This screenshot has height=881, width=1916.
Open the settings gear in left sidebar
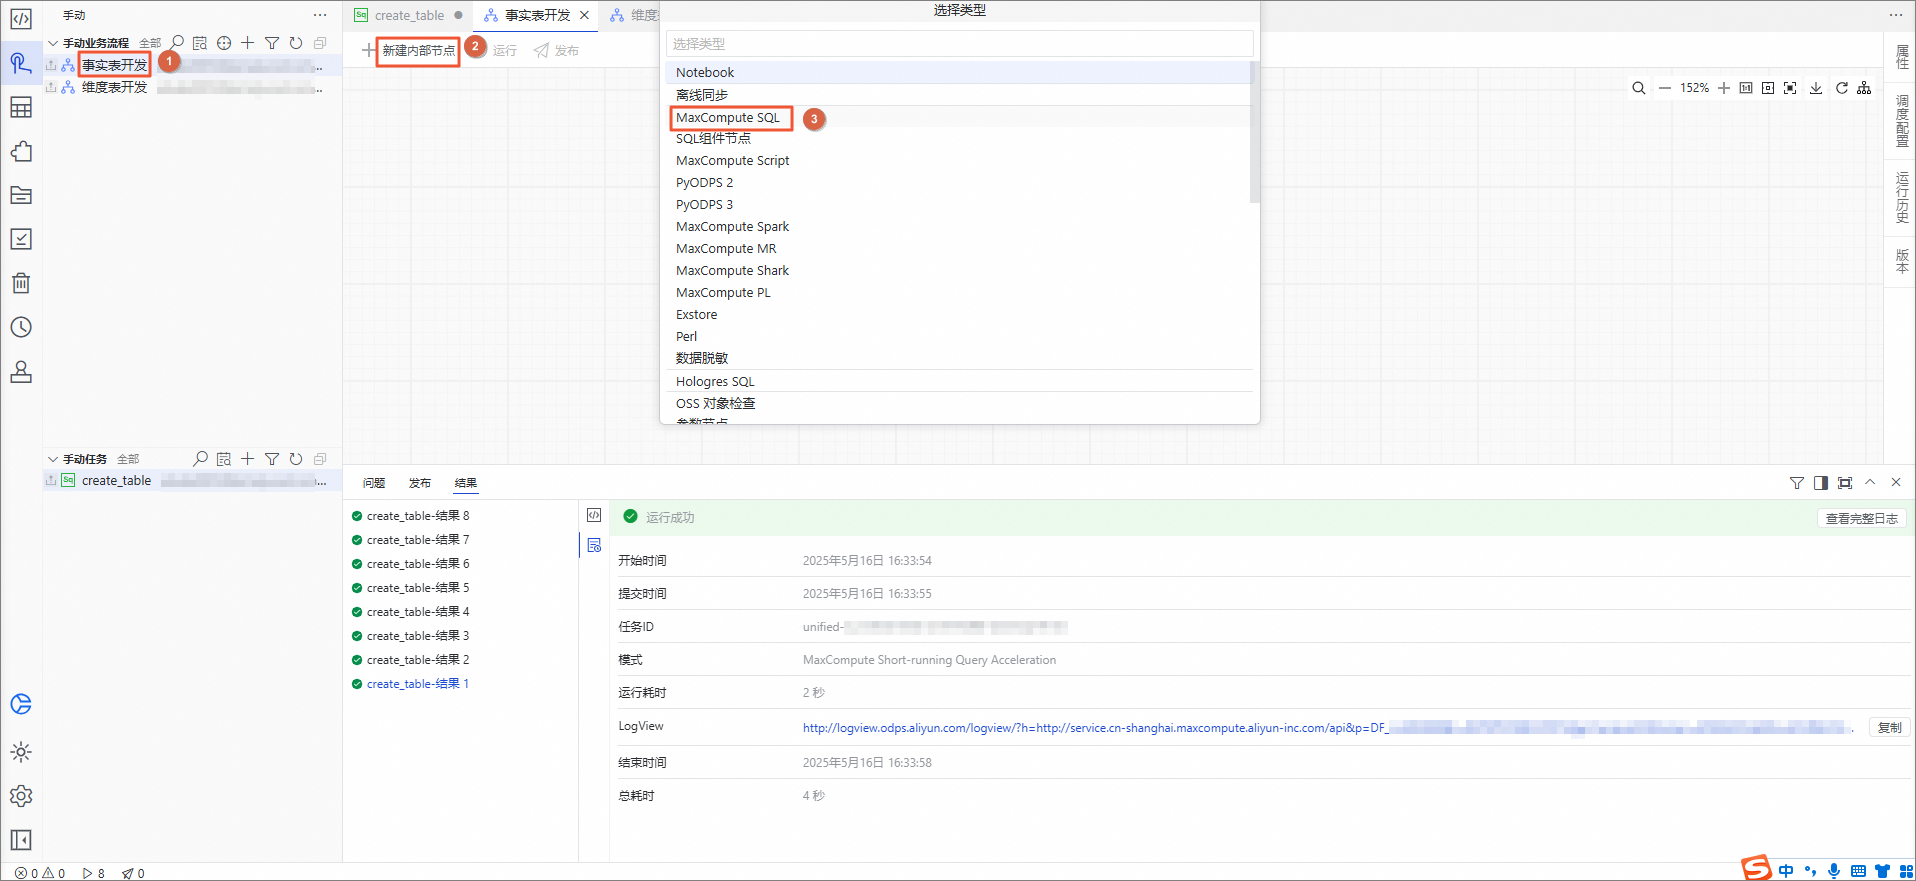(21, 796)
